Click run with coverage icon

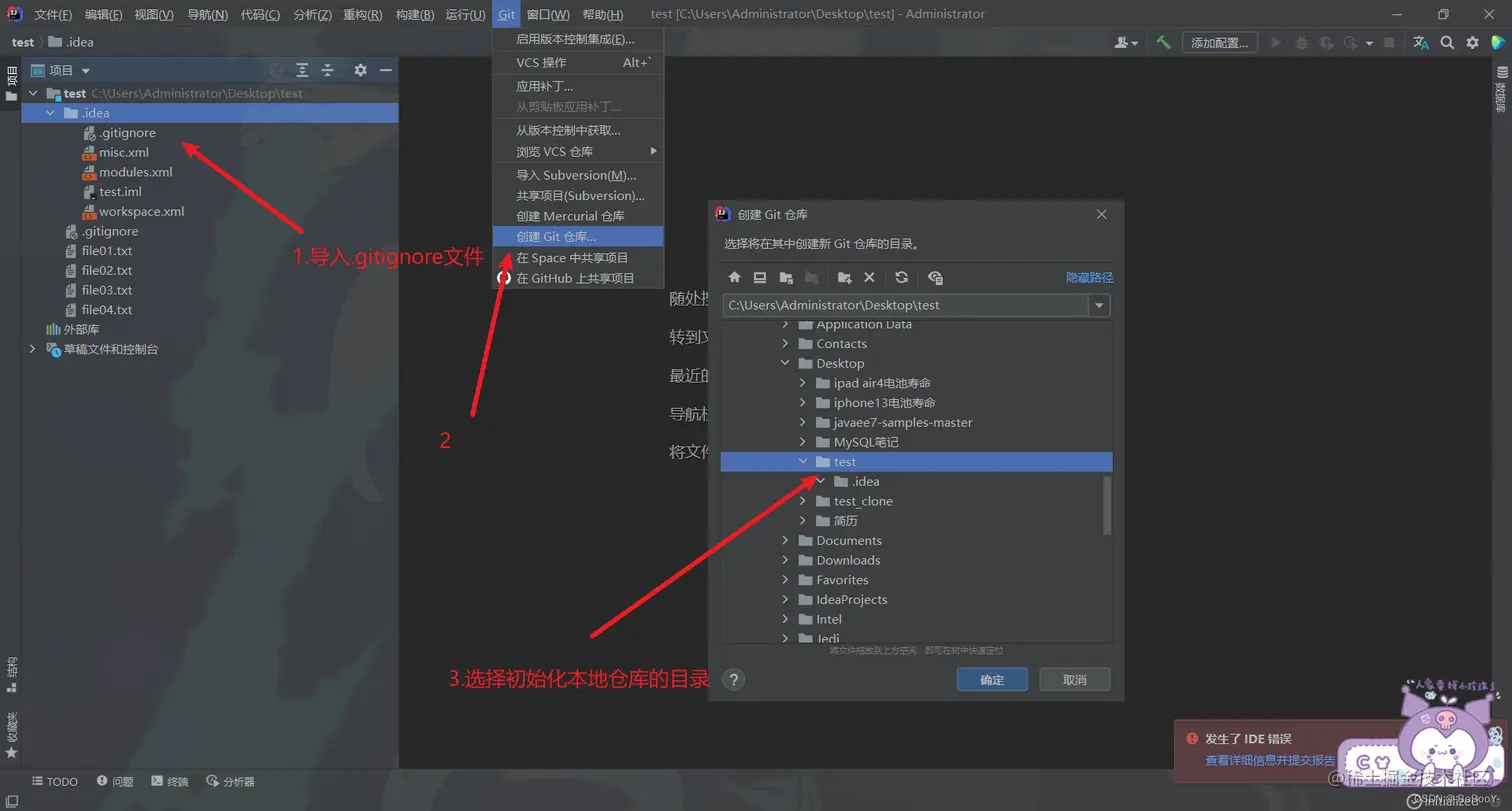[x=1326, y=42]
